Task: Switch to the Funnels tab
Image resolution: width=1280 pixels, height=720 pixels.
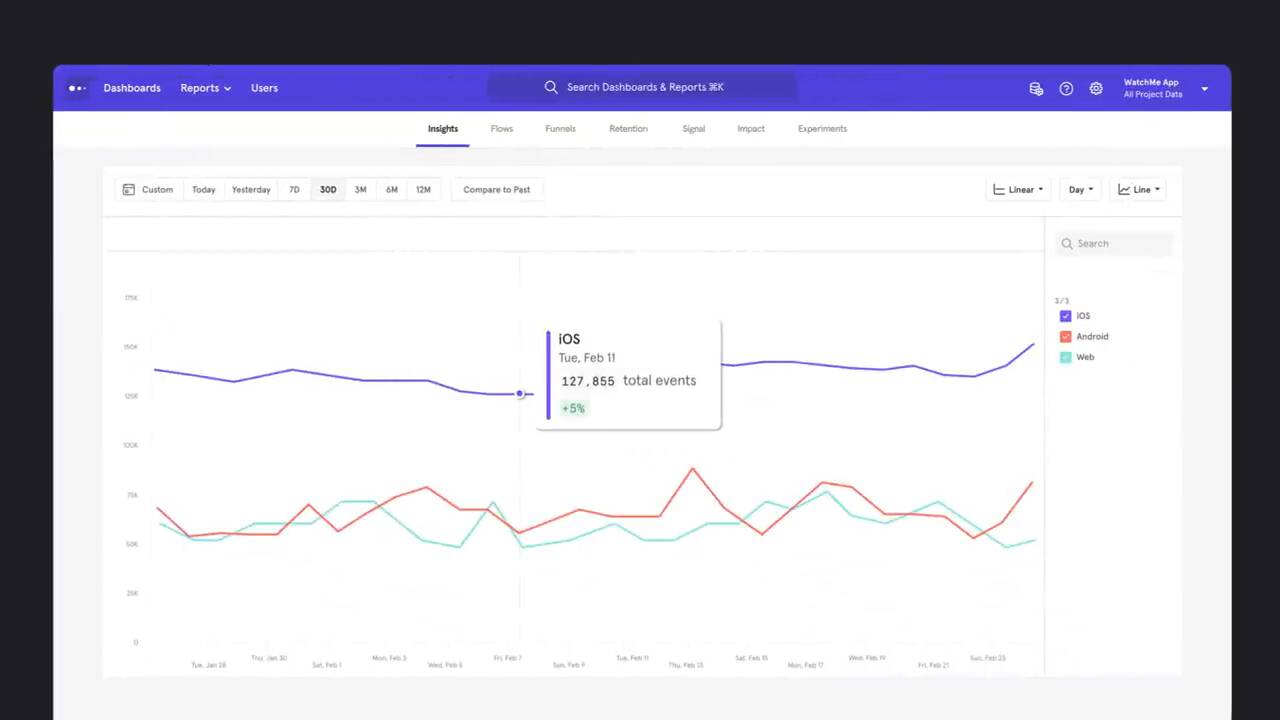Action: coord(560,128)
